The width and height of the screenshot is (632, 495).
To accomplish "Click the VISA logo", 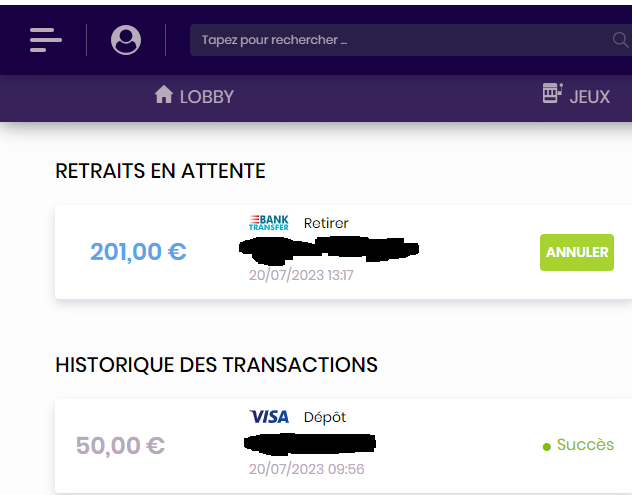I will pyautogui.click(x=269, y=417).
